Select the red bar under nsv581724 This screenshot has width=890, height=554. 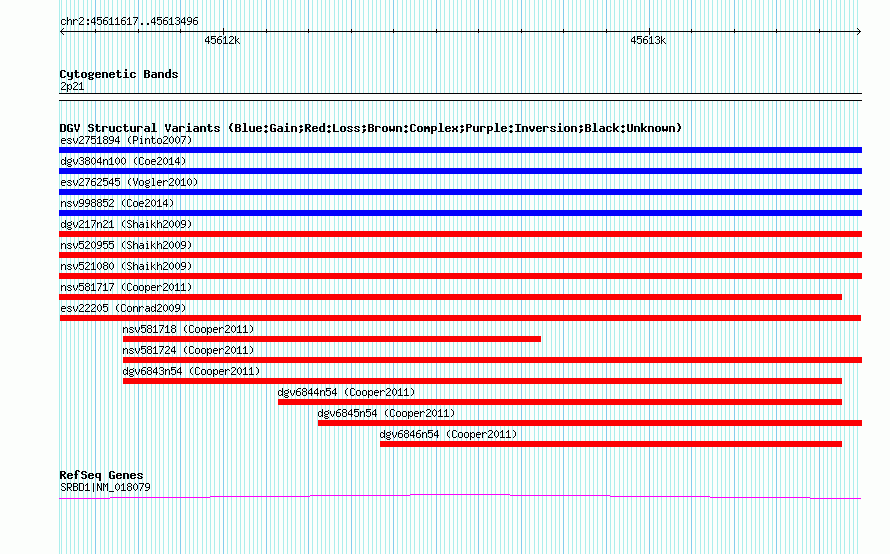click(x=492, y=360)
